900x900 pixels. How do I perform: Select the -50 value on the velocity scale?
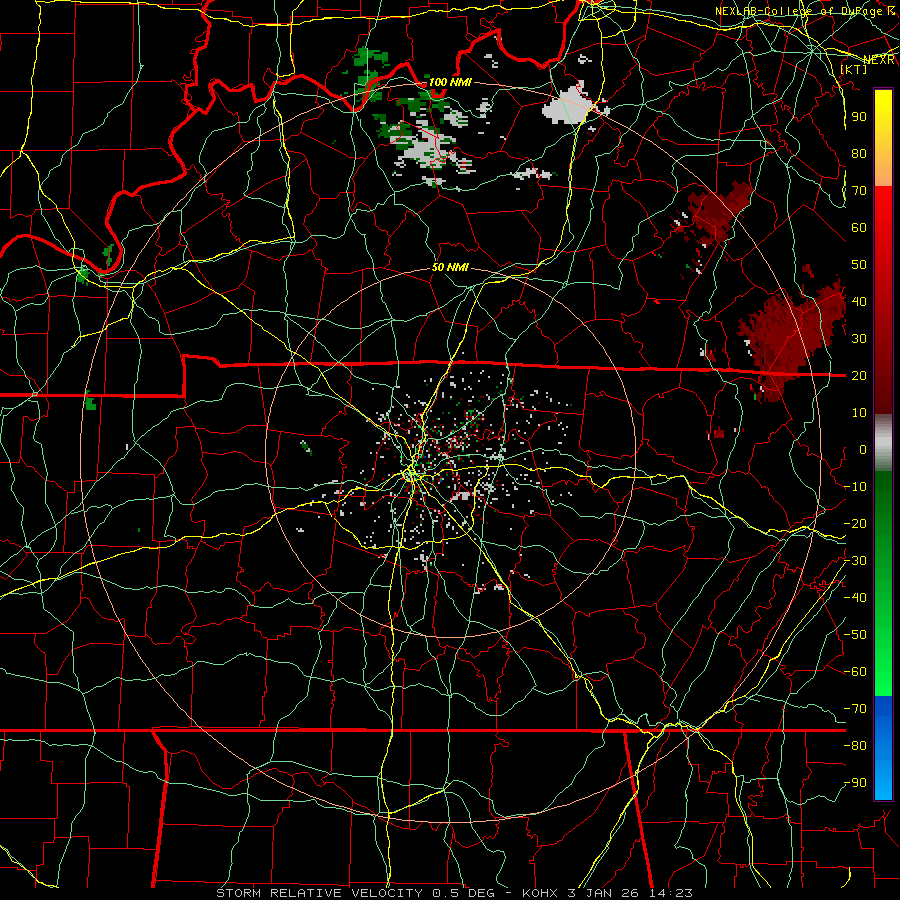tap(855, 635)
